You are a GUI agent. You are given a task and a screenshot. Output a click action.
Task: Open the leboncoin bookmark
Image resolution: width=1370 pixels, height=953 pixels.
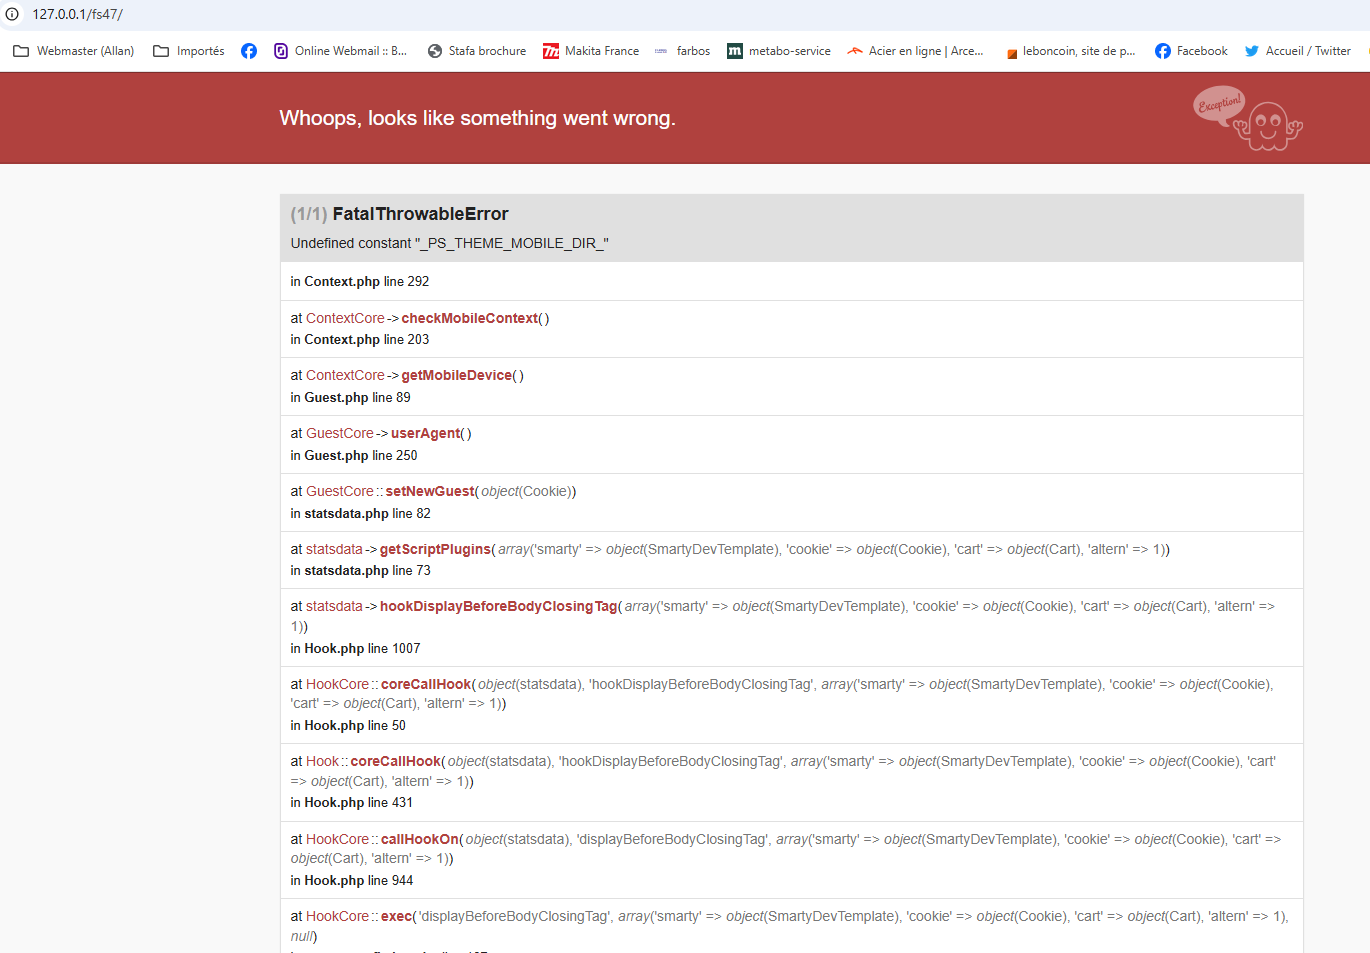point(1070,51)
